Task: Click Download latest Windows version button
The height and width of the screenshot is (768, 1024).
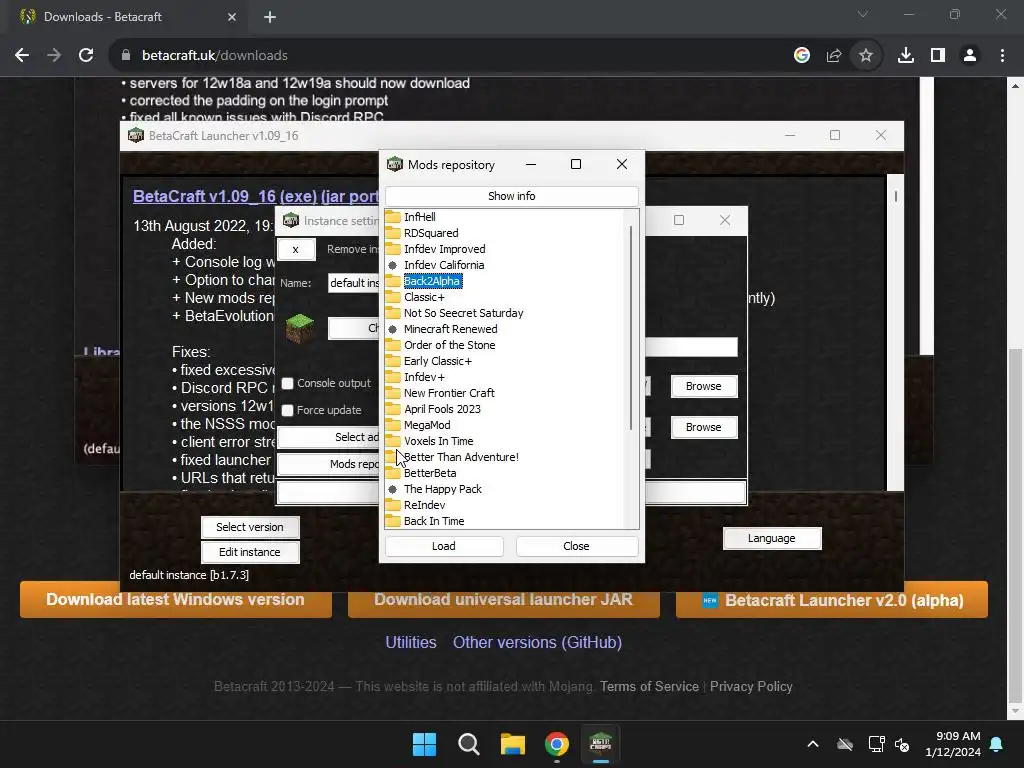Action: (176, 600)
